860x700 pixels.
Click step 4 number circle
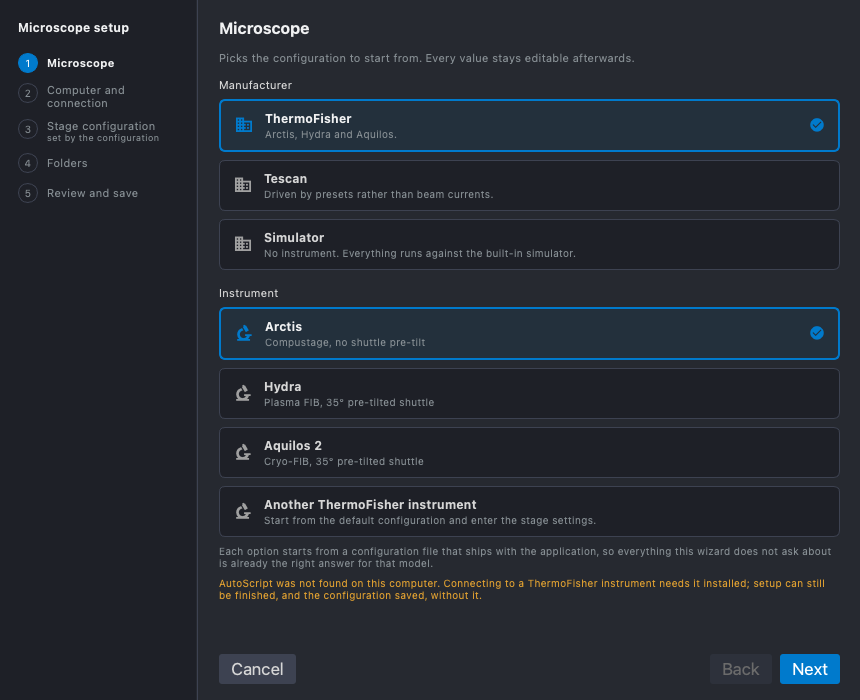coord(28,163)
